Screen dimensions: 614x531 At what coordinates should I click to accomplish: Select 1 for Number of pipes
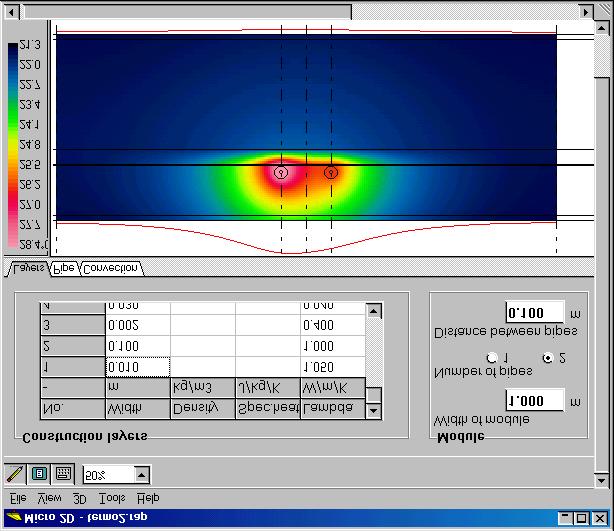click(491, 358)
